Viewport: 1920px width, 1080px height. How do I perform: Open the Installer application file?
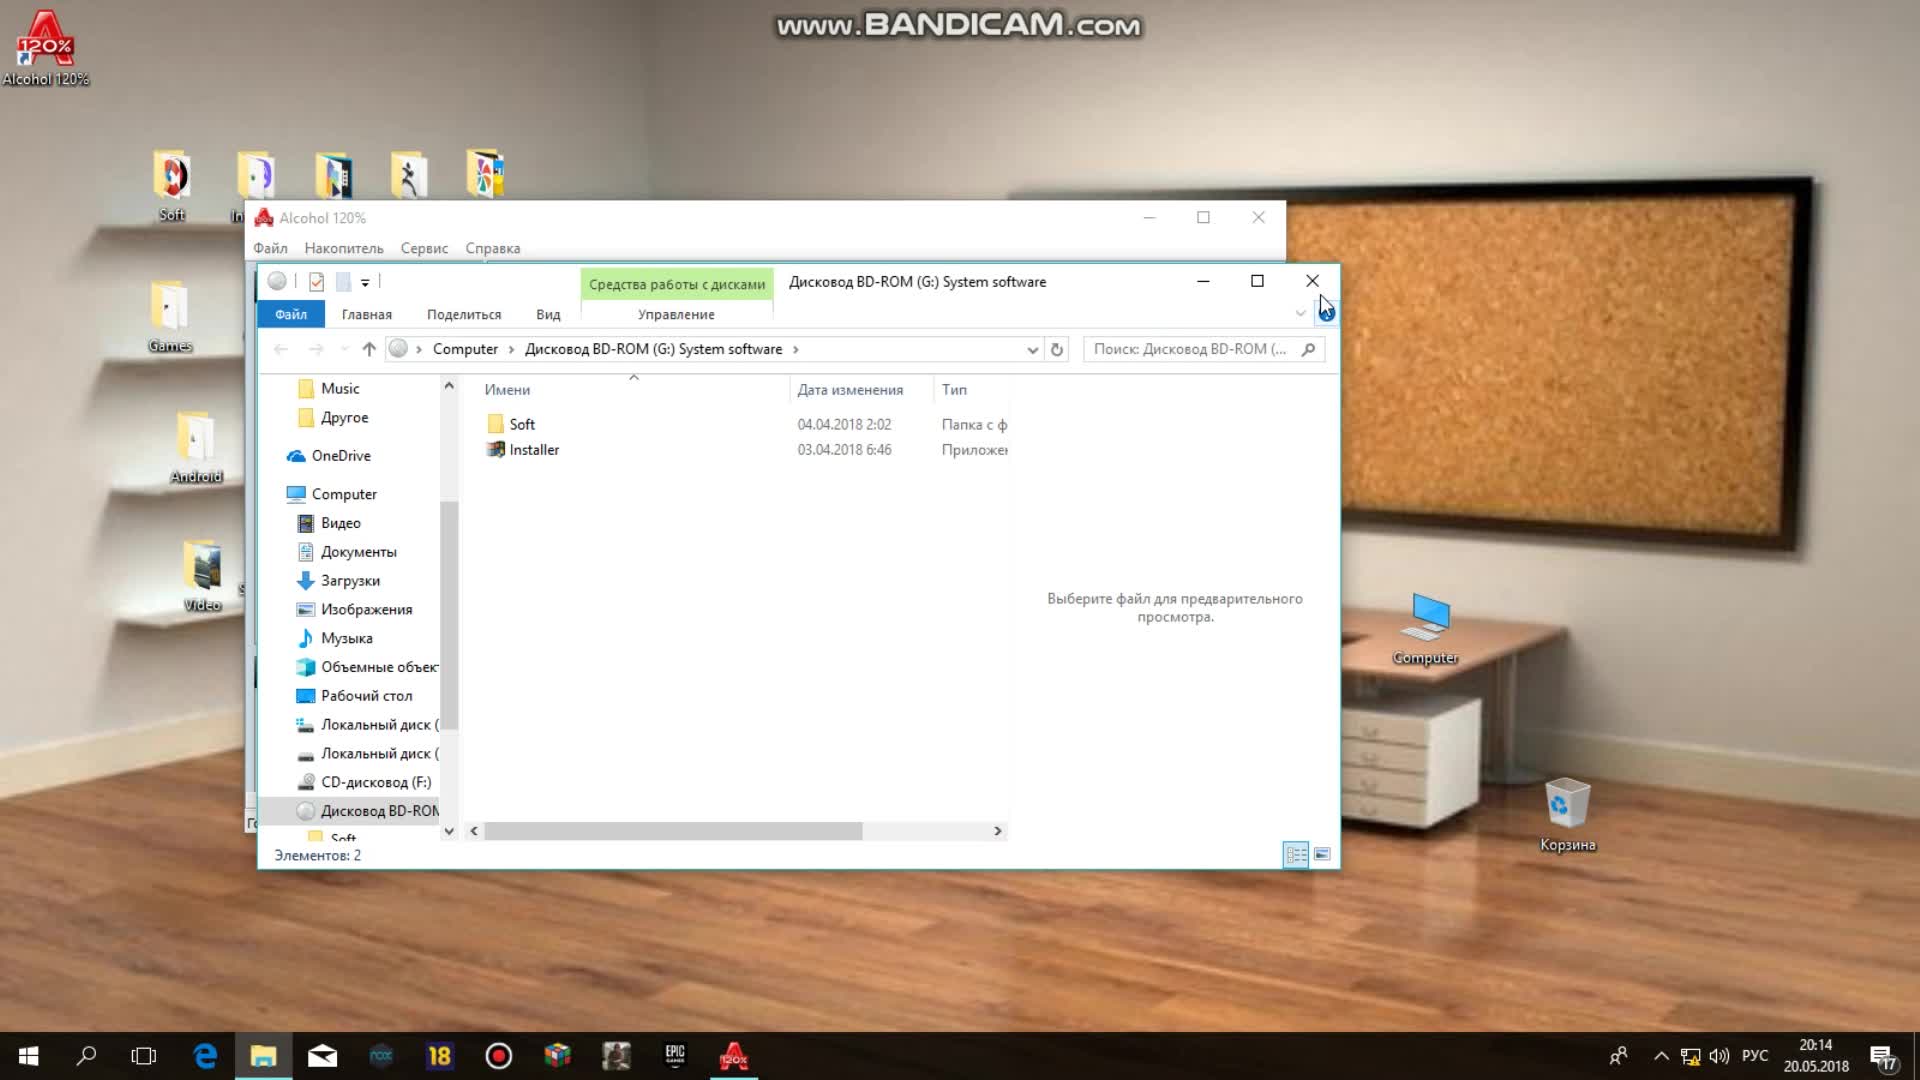tap(534, 448)
